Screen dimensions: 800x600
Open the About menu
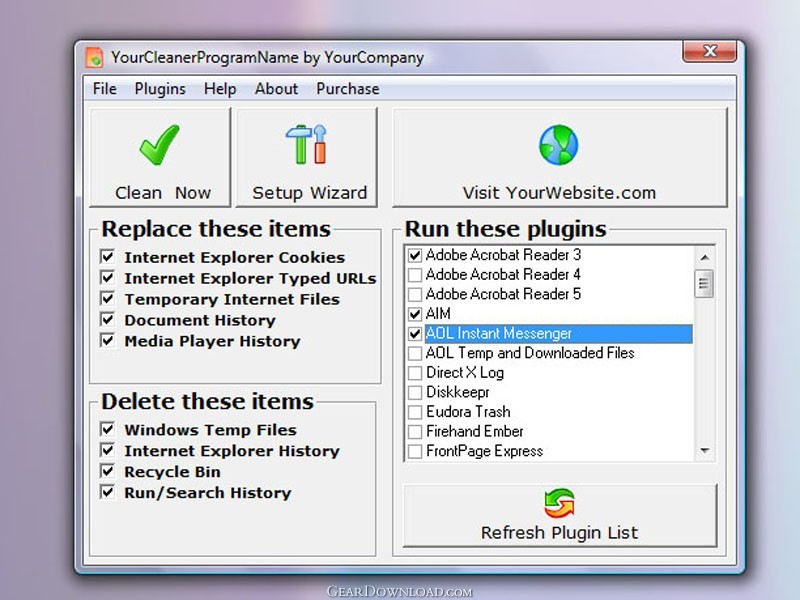[276, 89]
